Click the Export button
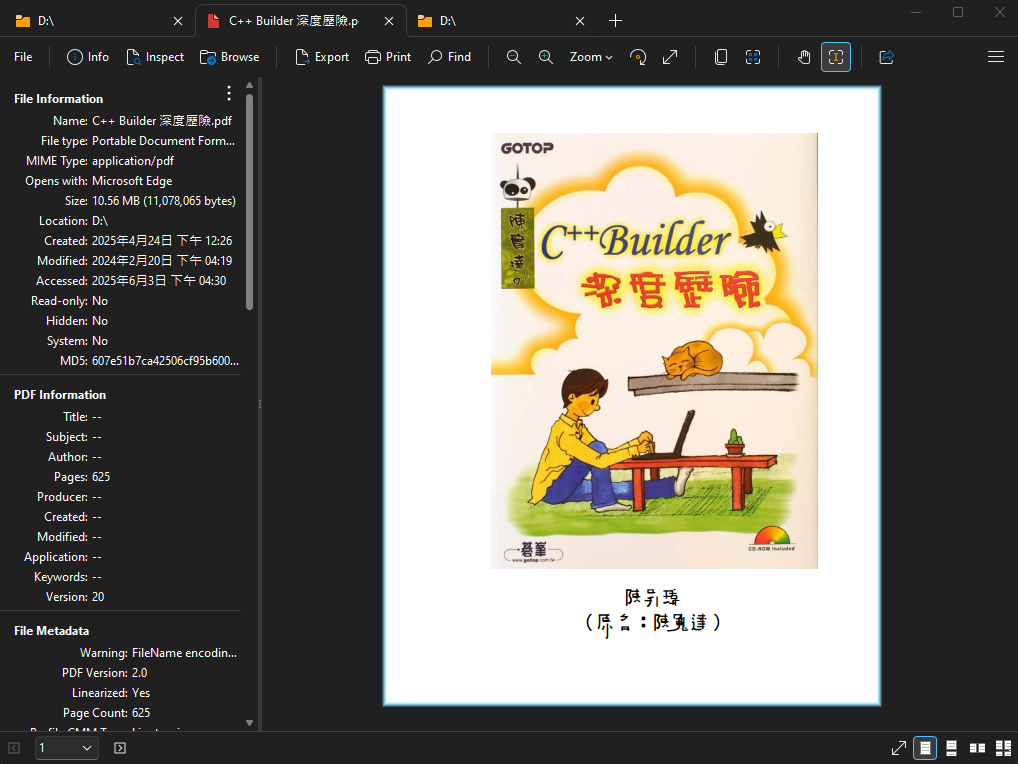The width and height of the screenshot is (1018, 764). click(x=322, y=57)
